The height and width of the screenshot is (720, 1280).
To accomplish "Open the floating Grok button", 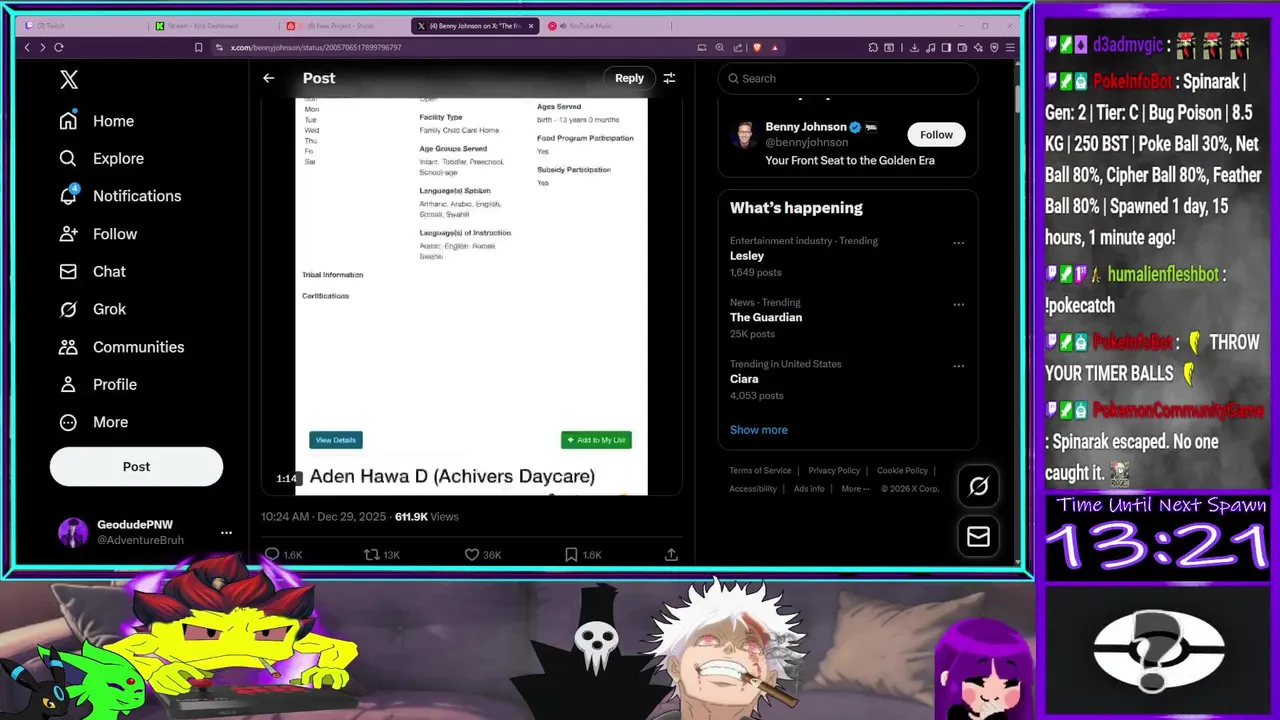I will click(978, 486).
